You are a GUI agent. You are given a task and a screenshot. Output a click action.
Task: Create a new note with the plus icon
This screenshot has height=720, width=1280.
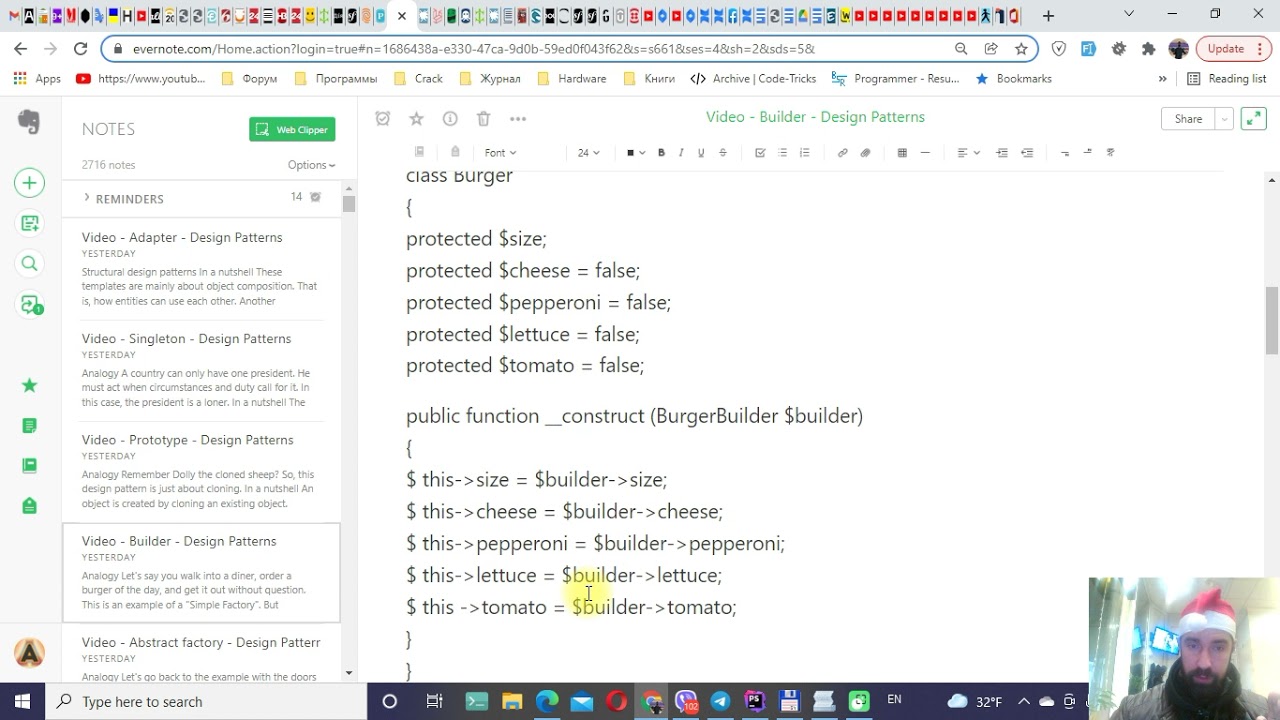tap(29, 183)
